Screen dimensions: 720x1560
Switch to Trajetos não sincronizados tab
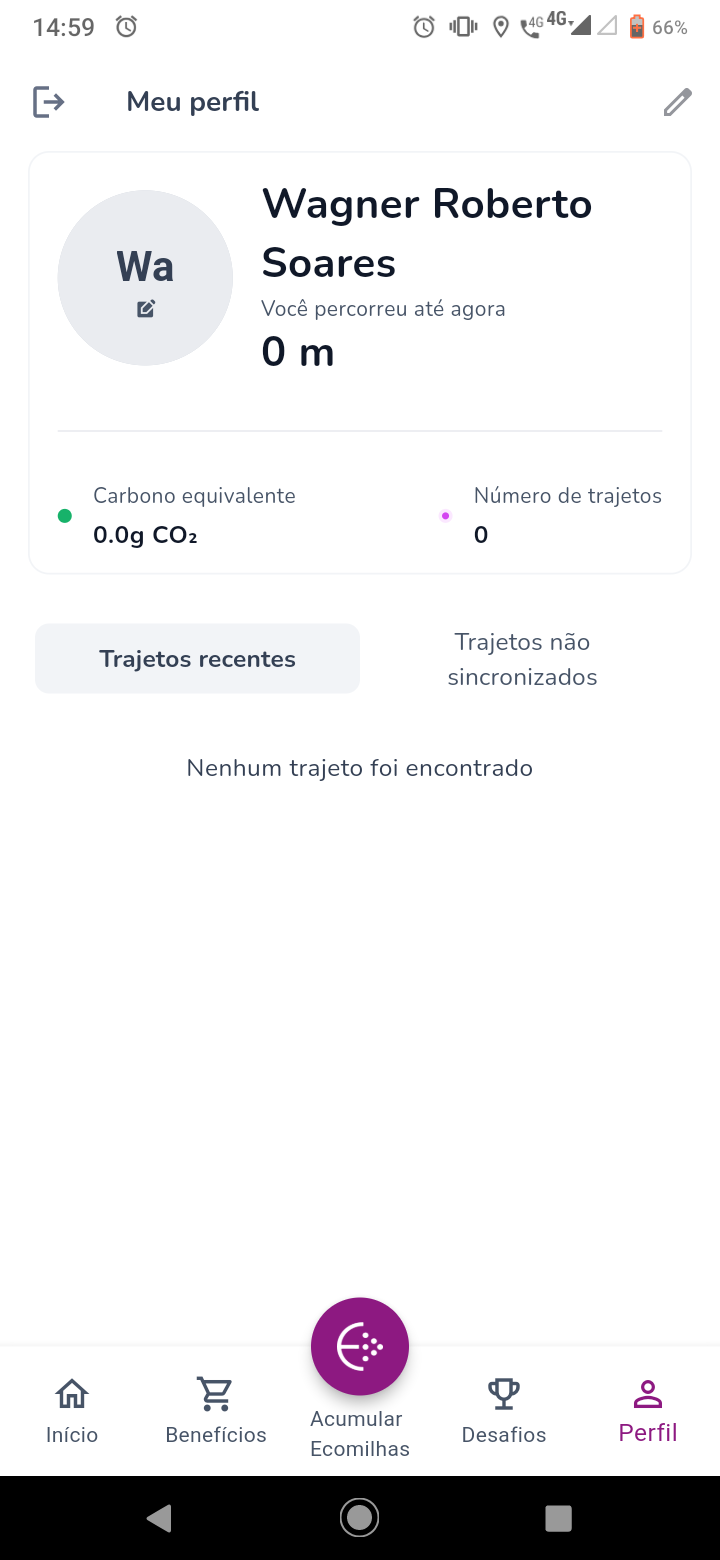pyautogui.click(x=522, y=659)
